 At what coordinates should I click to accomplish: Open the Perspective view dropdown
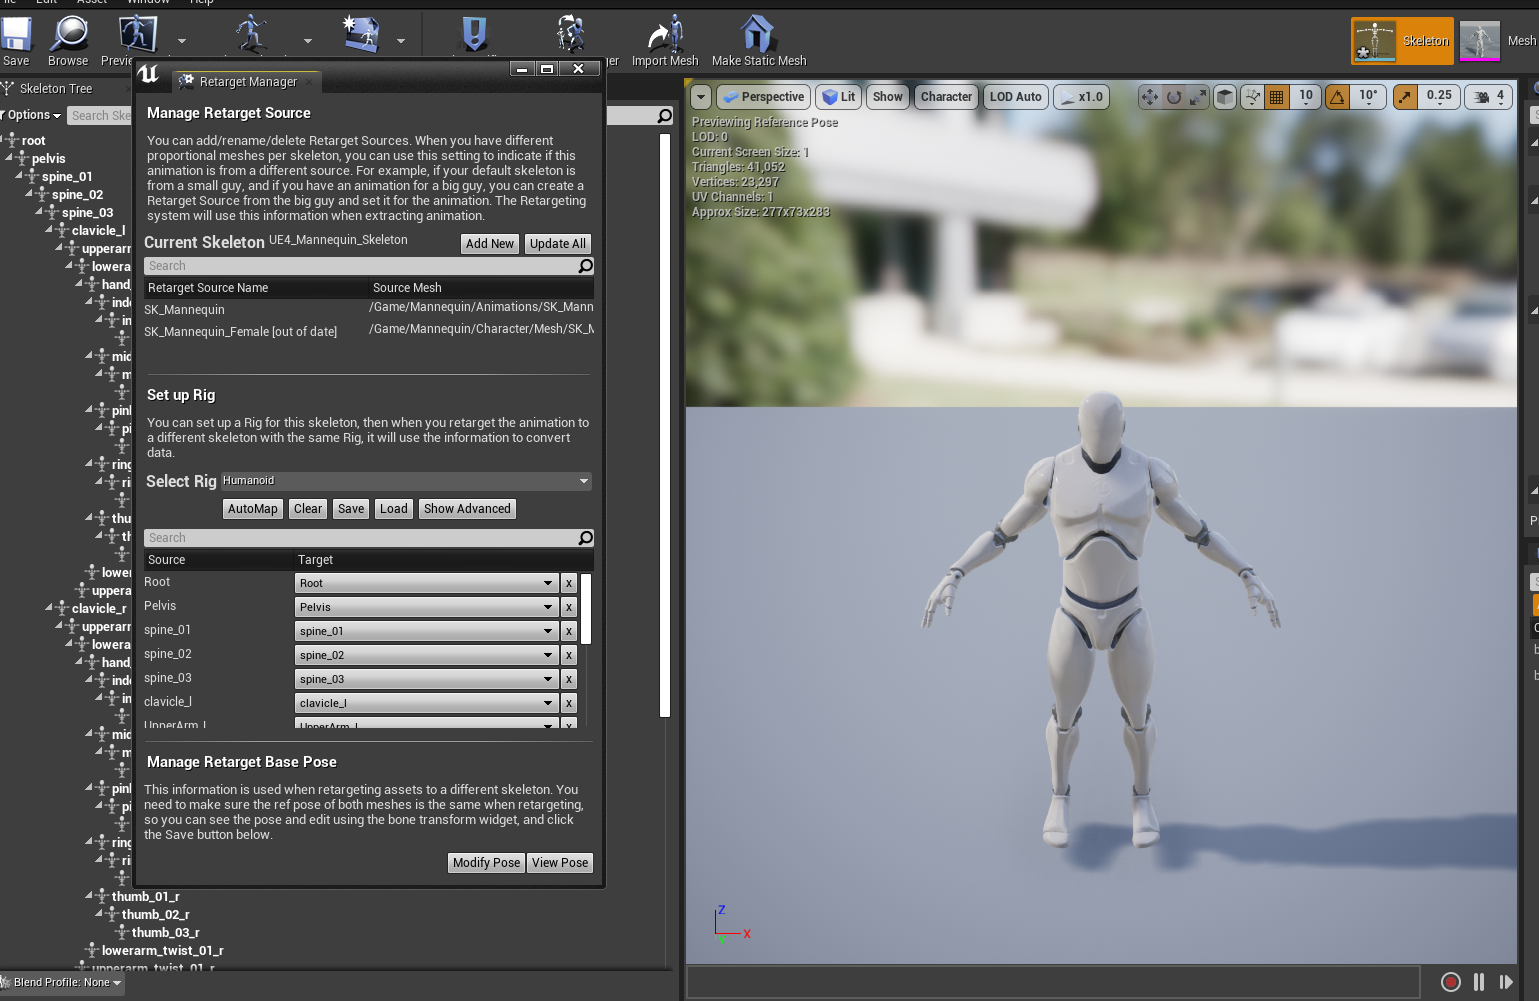click(763, 97)
